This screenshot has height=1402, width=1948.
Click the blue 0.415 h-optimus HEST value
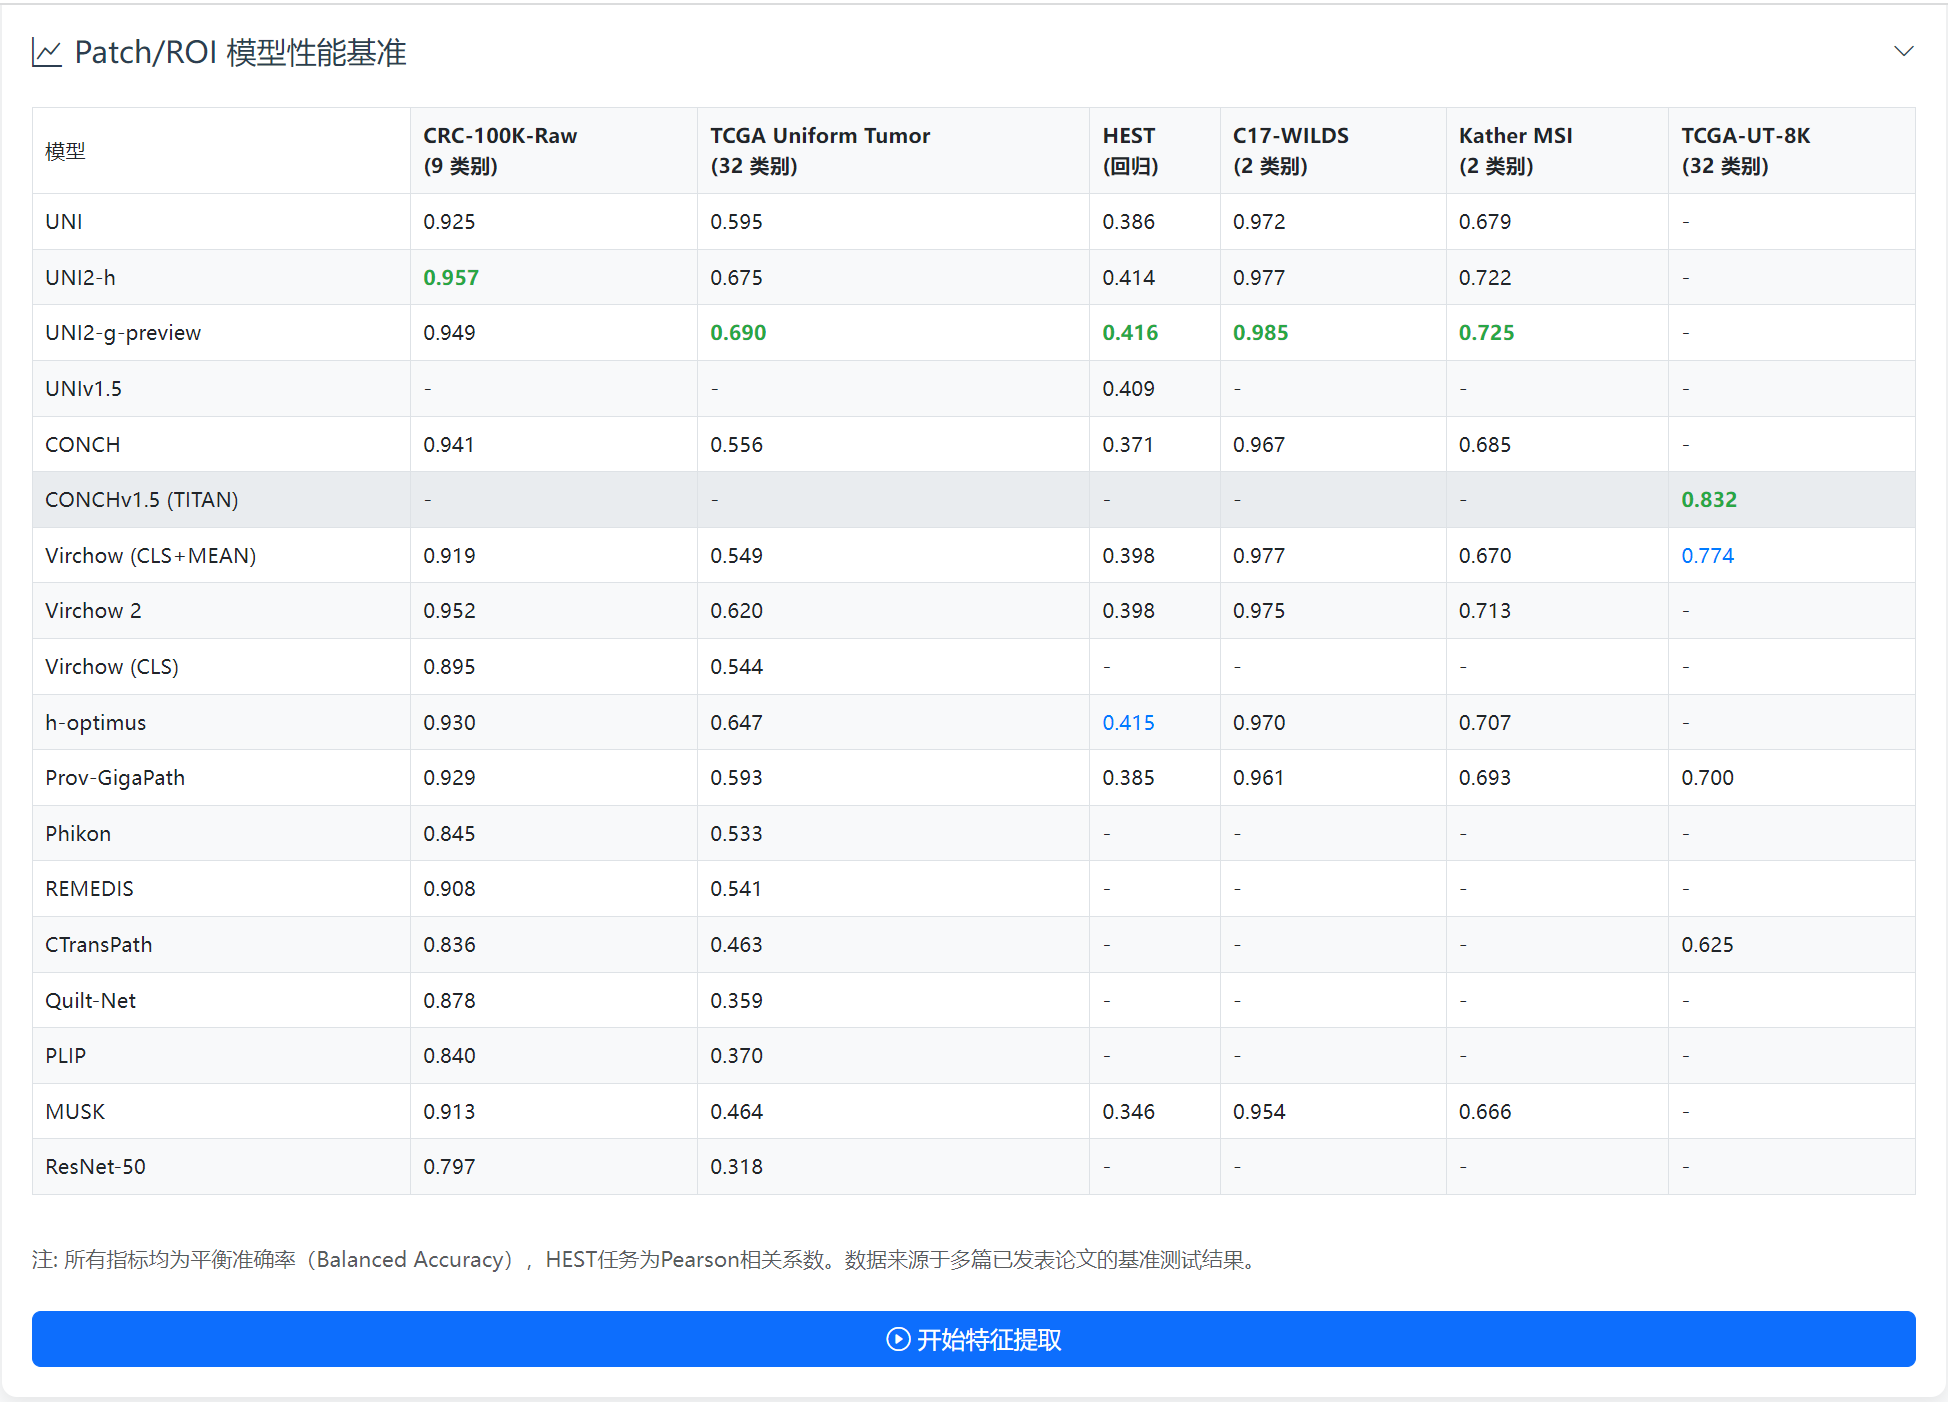1128,723
